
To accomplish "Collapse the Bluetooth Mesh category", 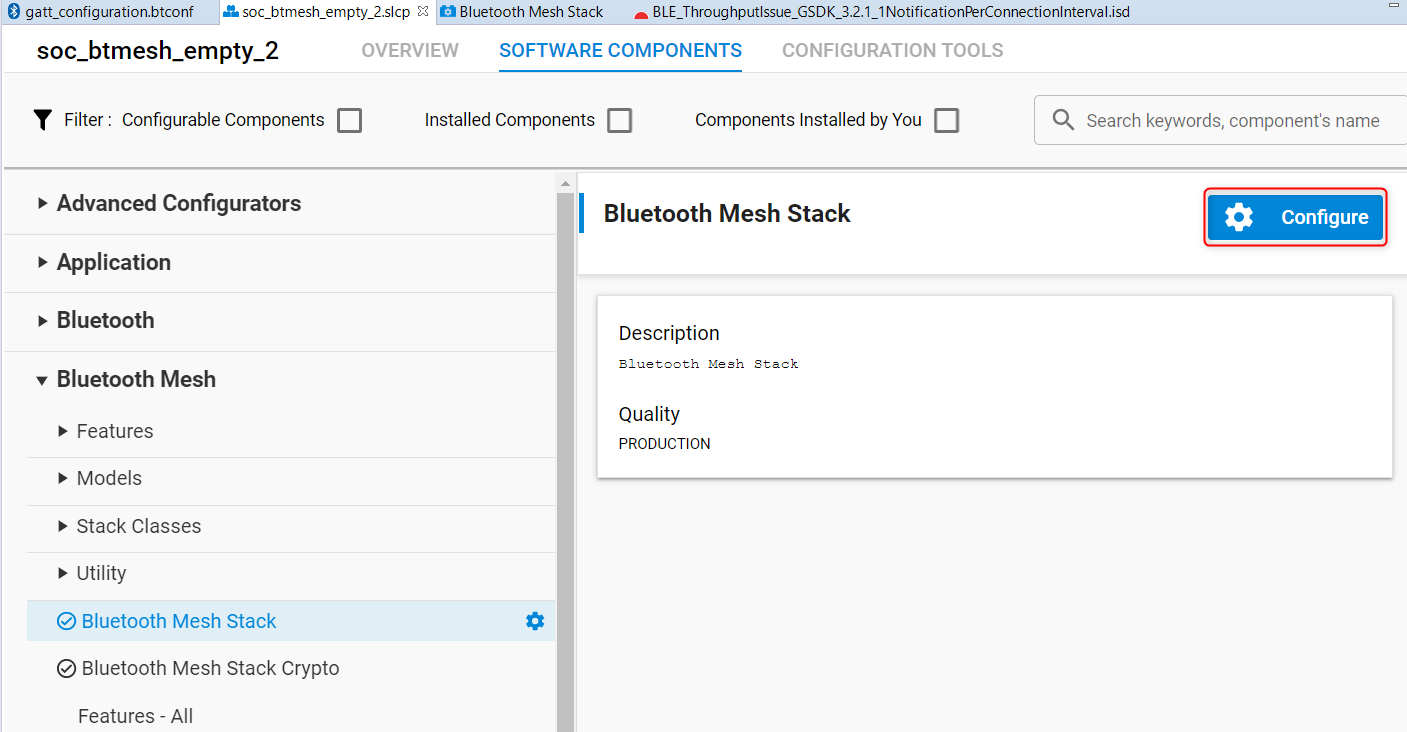I will [x=42, y=380].
